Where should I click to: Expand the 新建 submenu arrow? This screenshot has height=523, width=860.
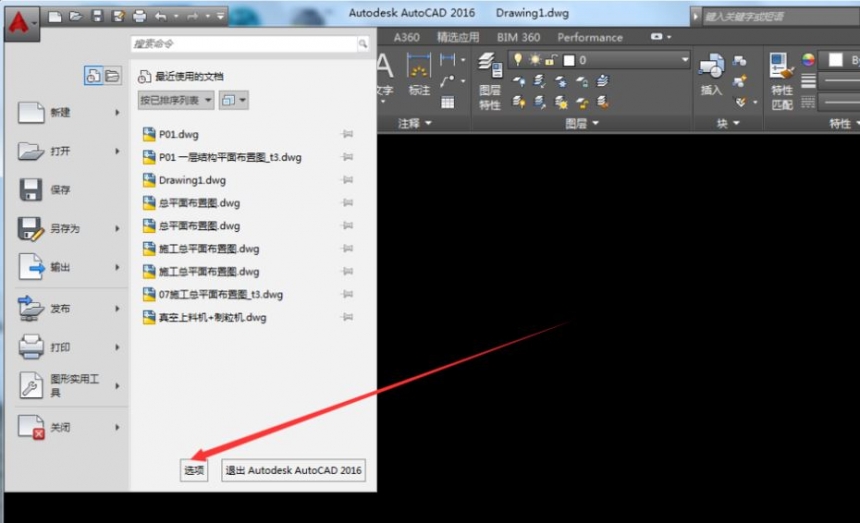[x=117, y=112]
